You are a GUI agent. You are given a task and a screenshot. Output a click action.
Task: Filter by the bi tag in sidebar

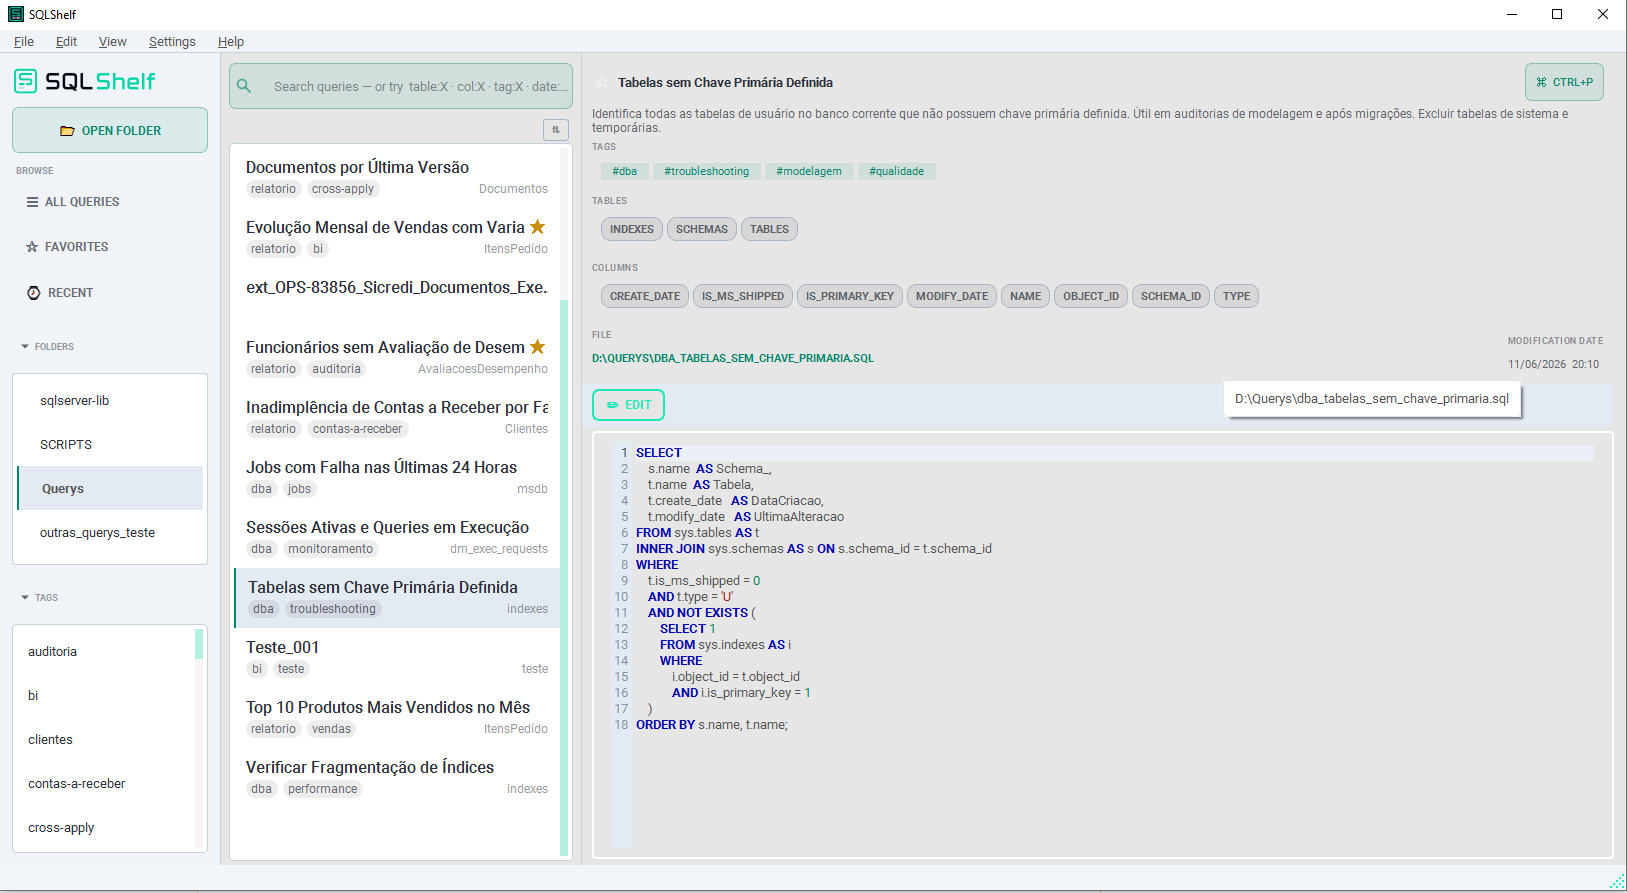coord(103,695)
